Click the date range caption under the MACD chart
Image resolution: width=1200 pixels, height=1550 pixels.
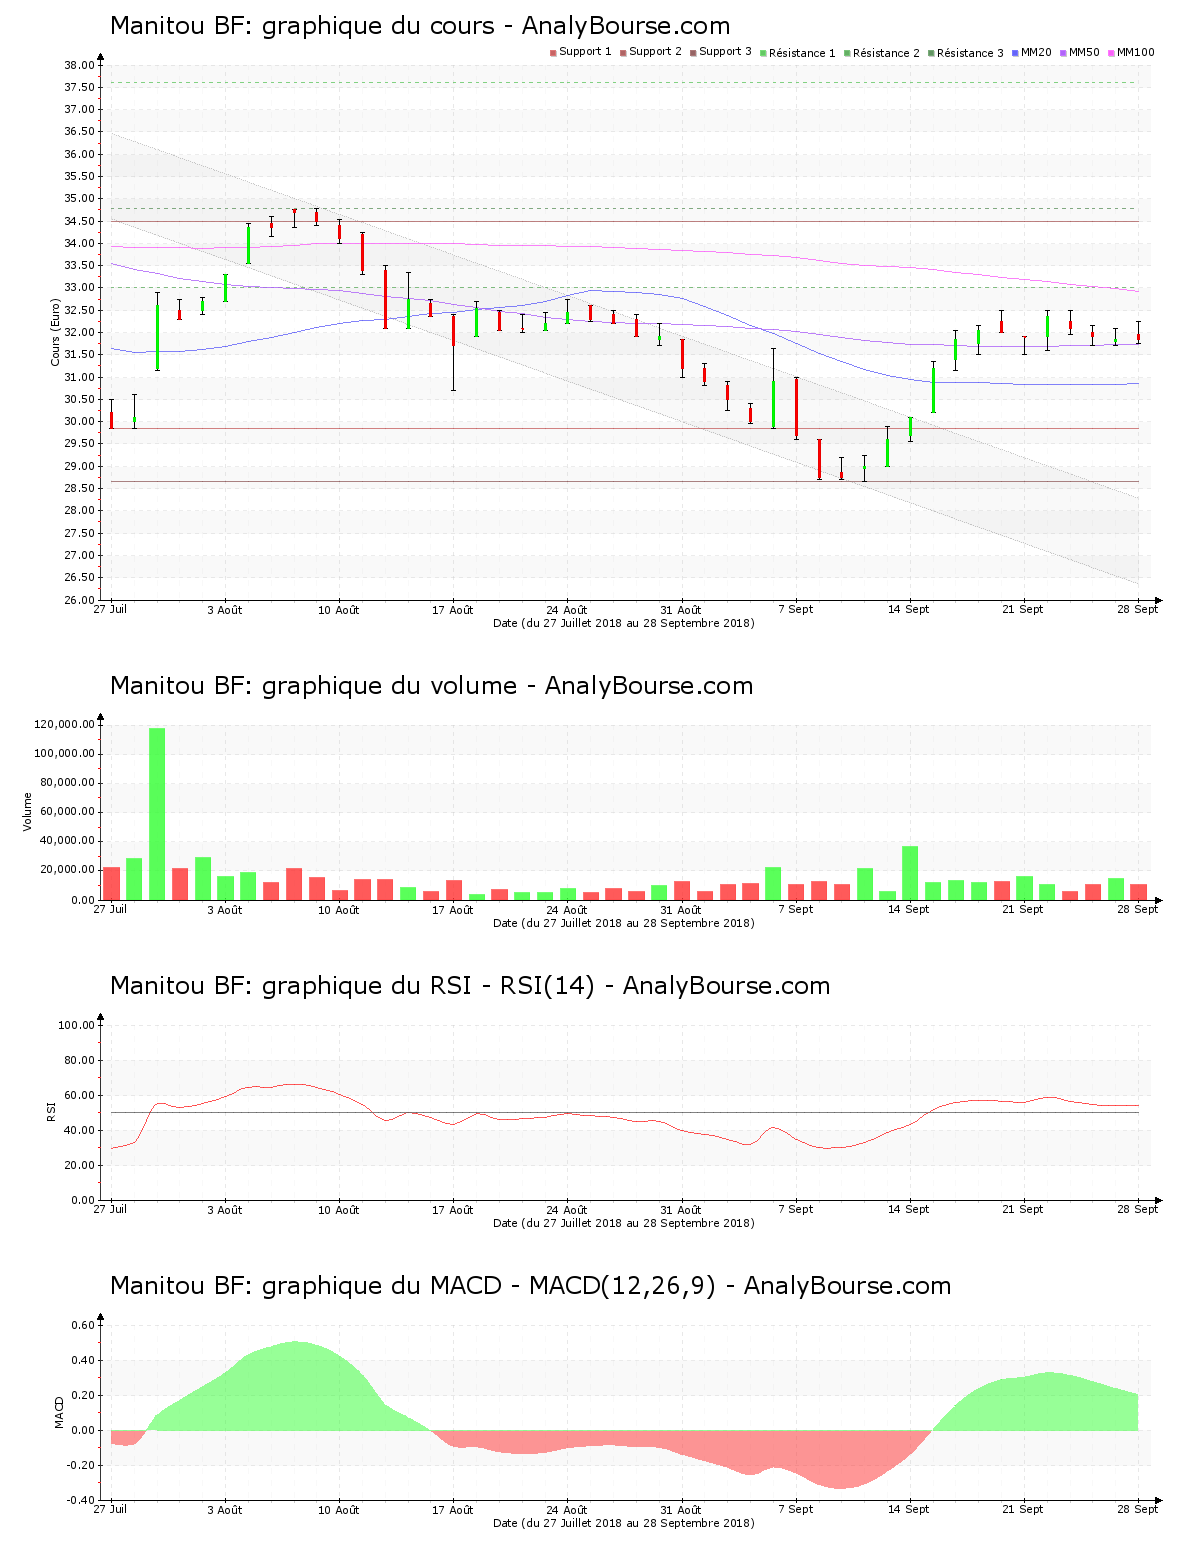tap(624, 1523)
